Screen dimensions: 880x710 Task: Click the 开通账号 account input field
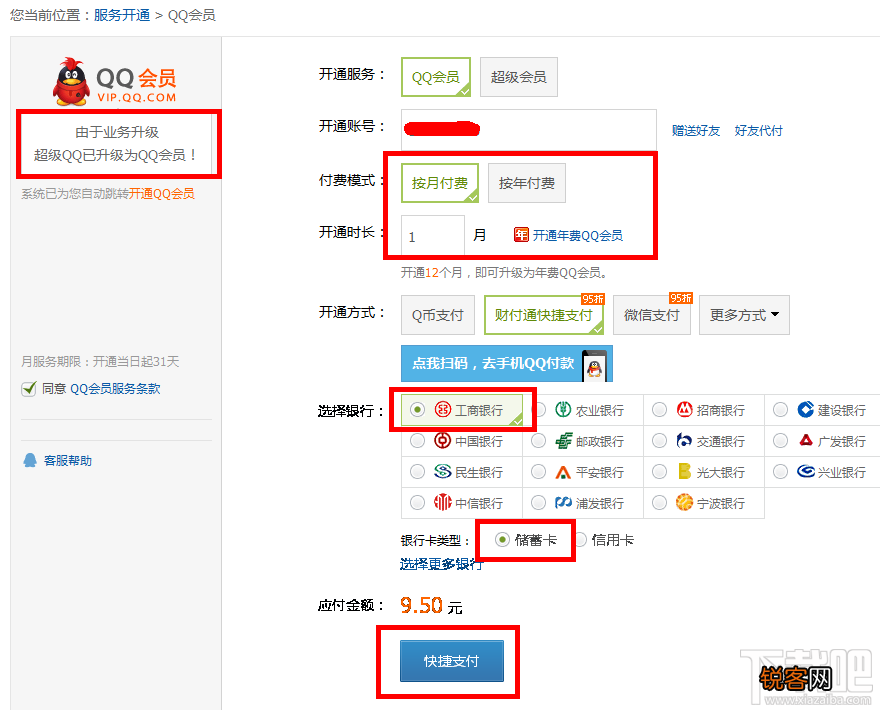click(529, 130)
